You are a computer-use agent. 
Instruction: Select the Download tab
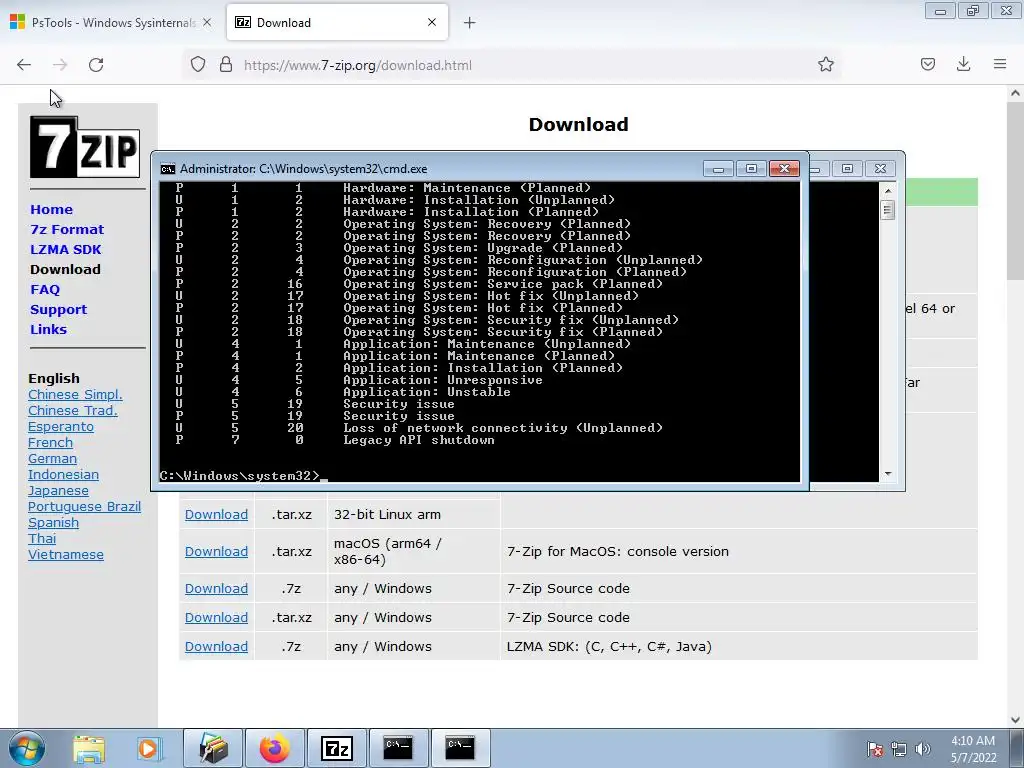pyautogui.click(x=337, y=22)
